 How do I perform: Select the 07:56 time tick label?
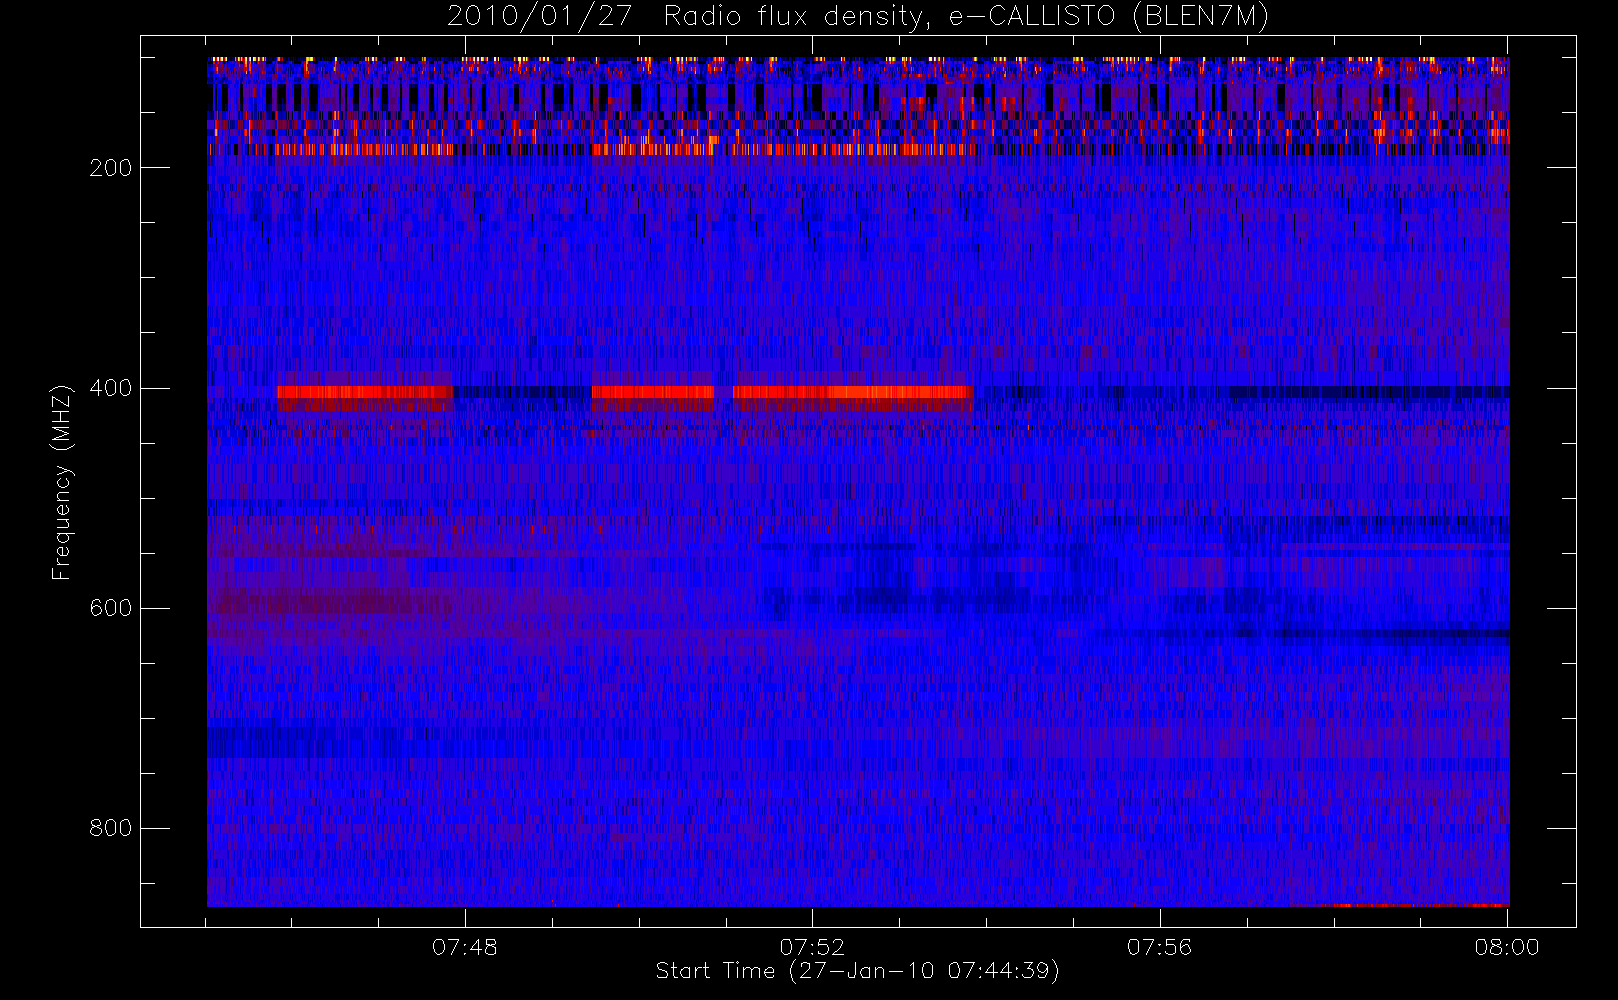pos(1160,947)
